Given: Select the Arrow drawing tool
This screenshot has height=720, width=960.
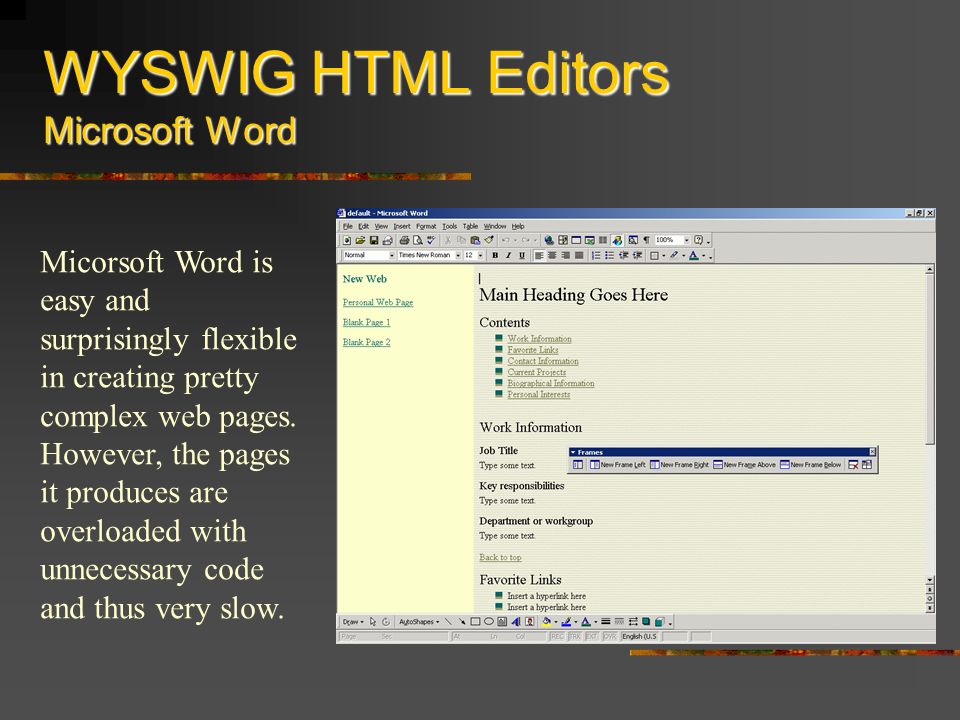Looking at the screenshot, I should 462,622.
